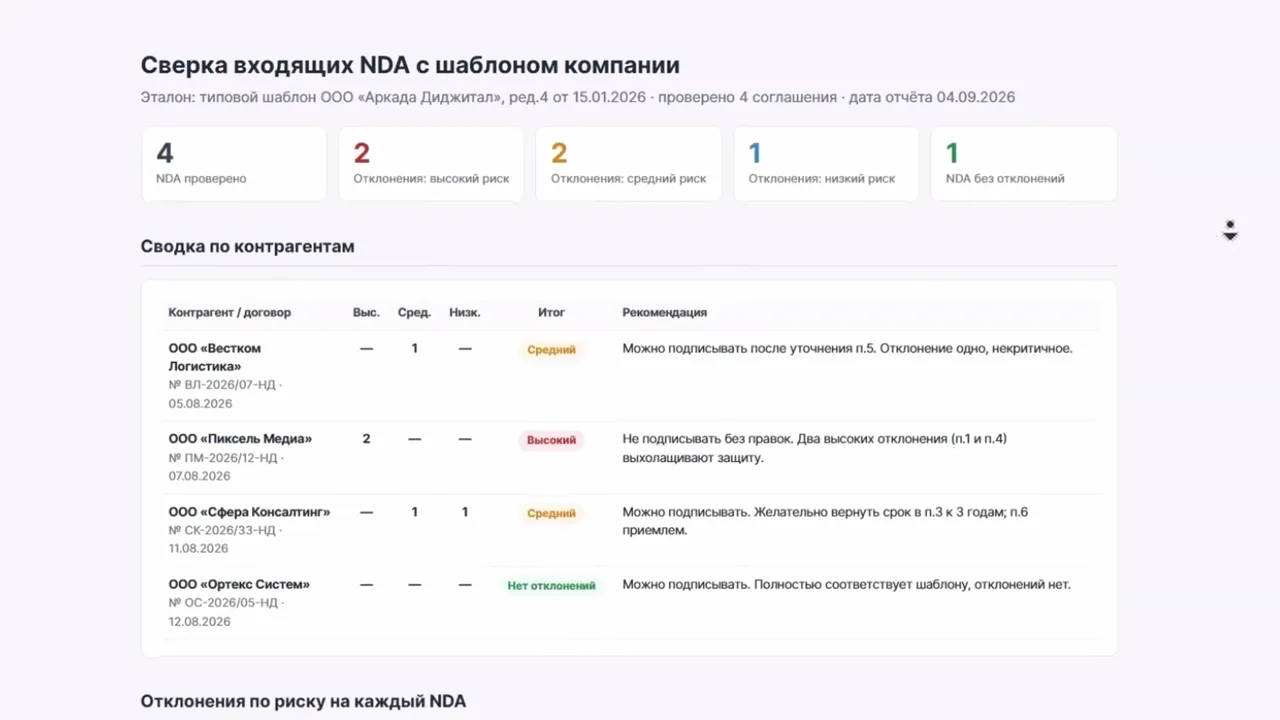Screen dimensions: 1280x720
Task: Select the "Отклонения: средний риск" card
Action: (629, 164)
